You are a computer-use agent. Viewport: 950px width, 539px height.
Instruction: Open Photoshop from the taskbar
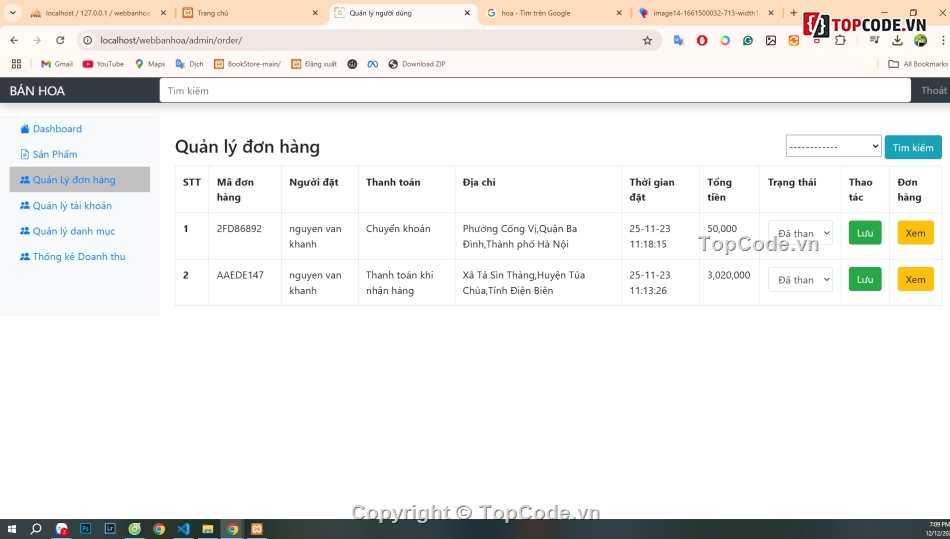tap(86, 529)
